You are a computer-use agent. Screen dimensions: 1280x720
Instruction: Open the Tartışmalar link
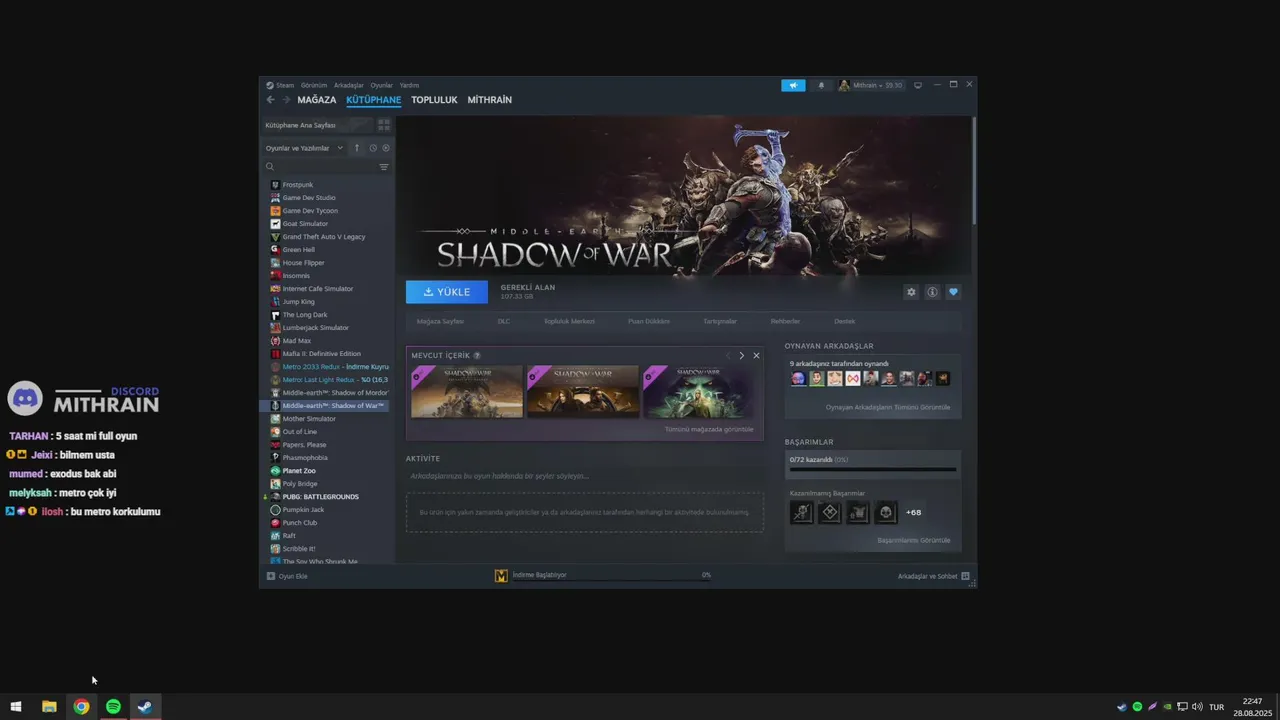tap(720, 321)
